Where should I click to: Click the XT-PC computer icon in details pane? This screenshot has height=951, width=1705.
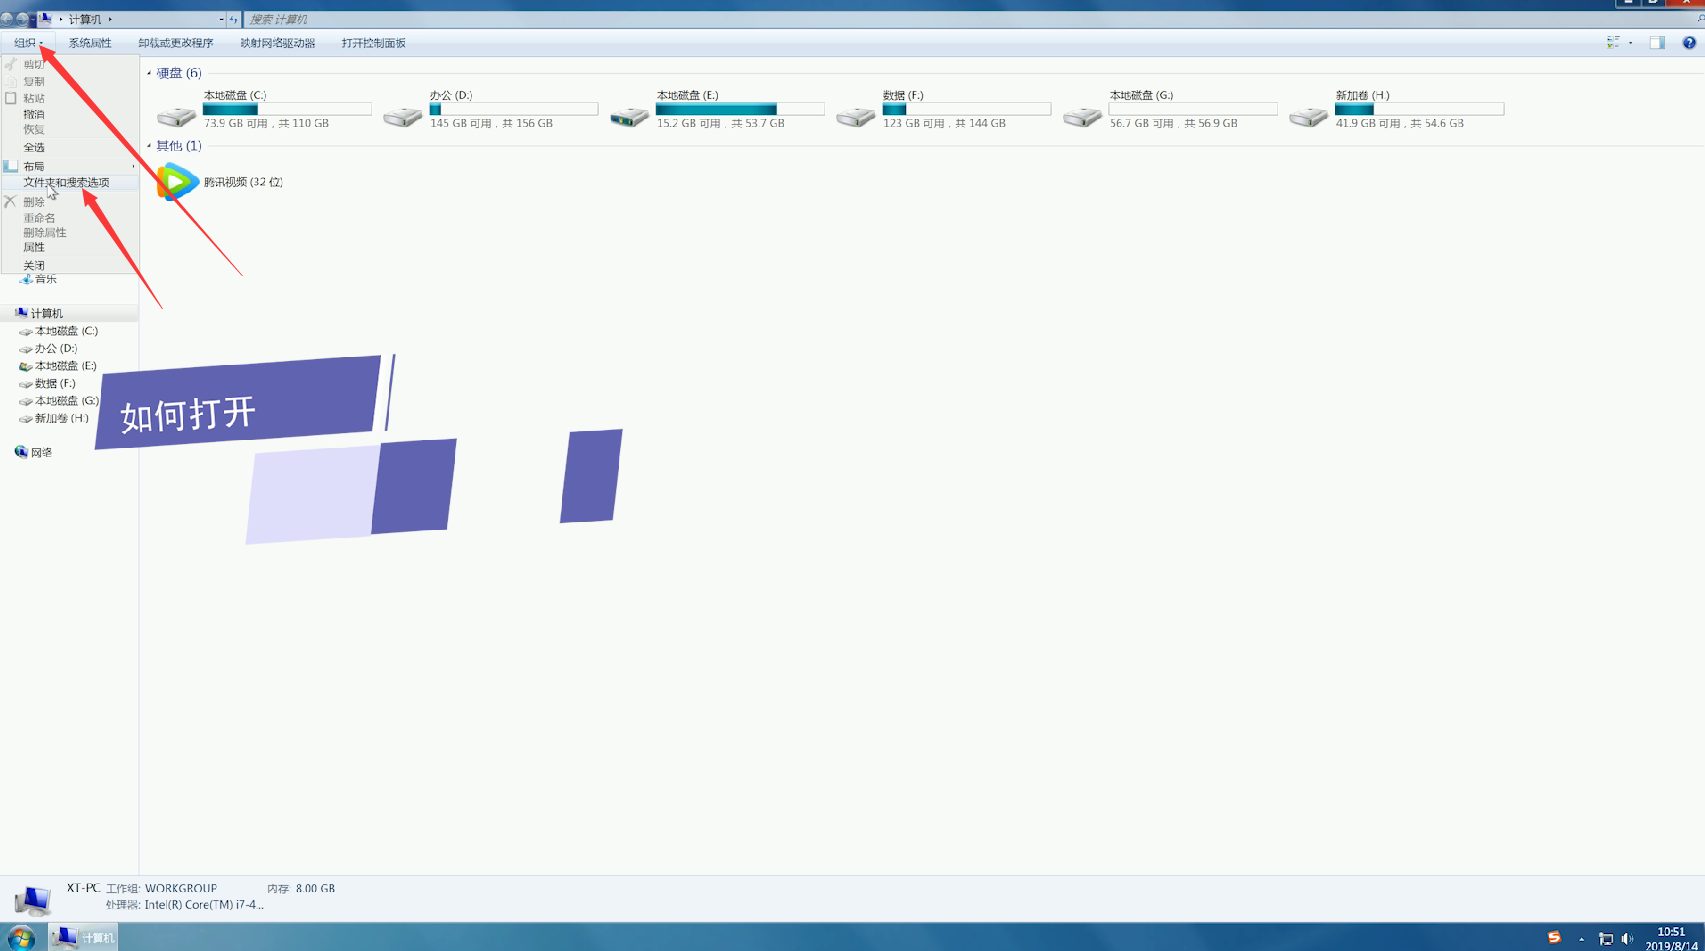(x=33, y=900)
